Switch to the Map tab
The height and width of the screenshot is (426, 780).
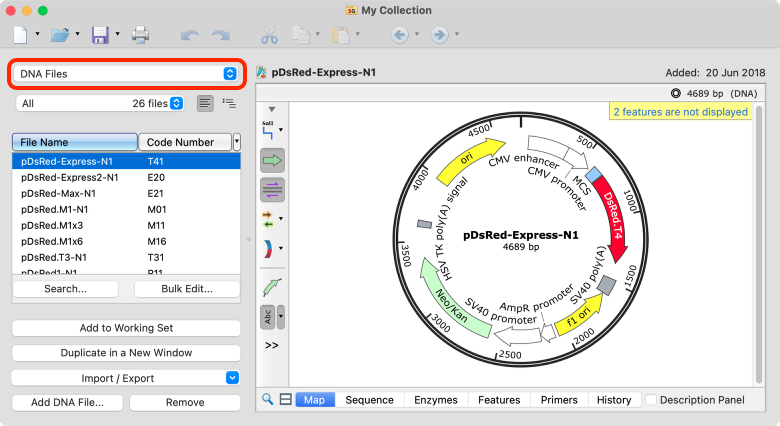coord(315,400)
